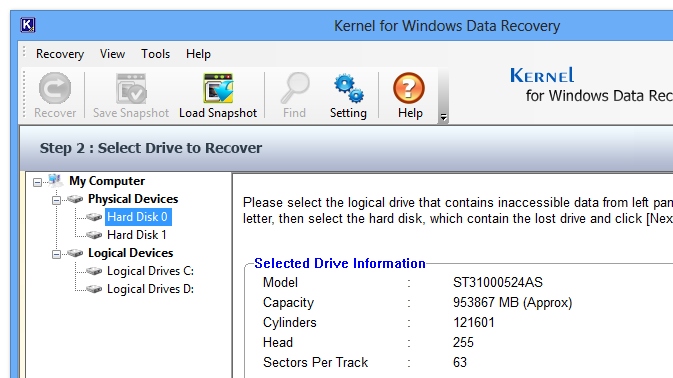
Task: Open the toolbar overflow options arrow
Action: 443,117
